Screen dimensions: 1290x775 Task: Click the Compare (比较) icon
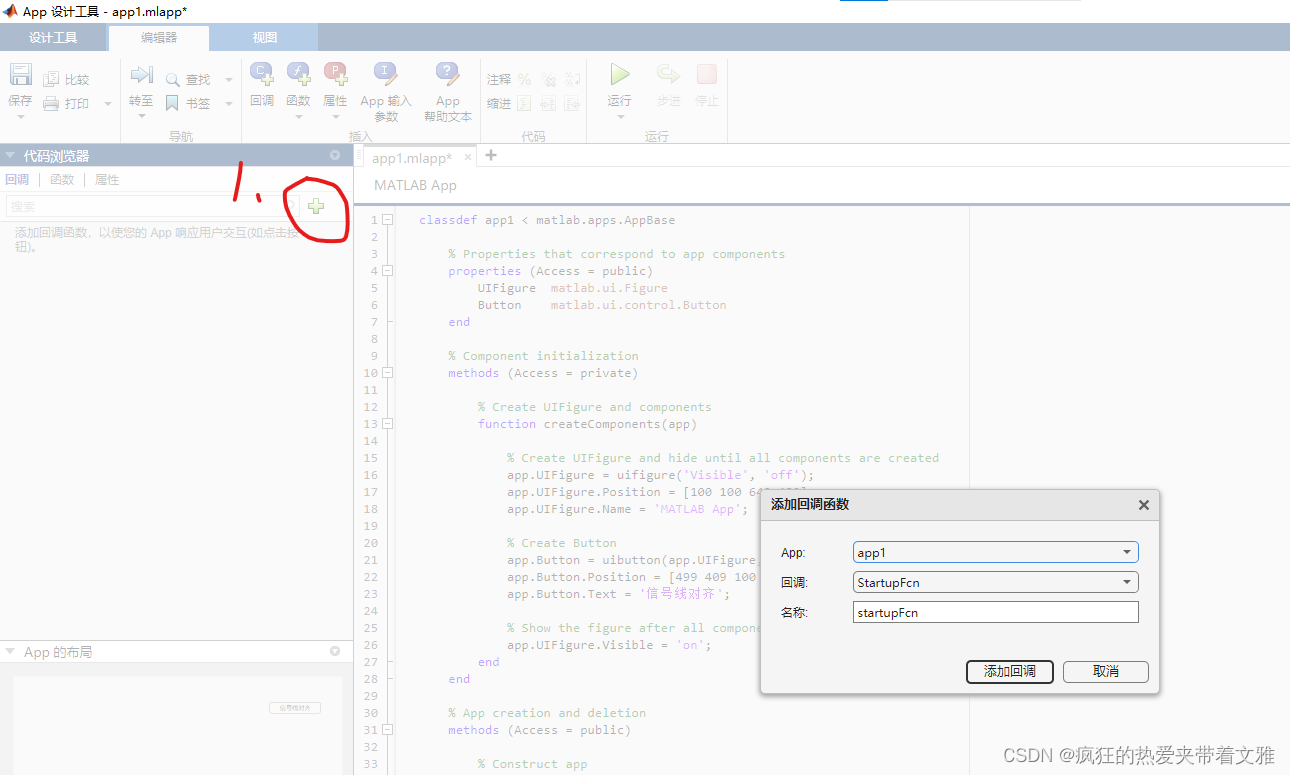coord(51,79)
